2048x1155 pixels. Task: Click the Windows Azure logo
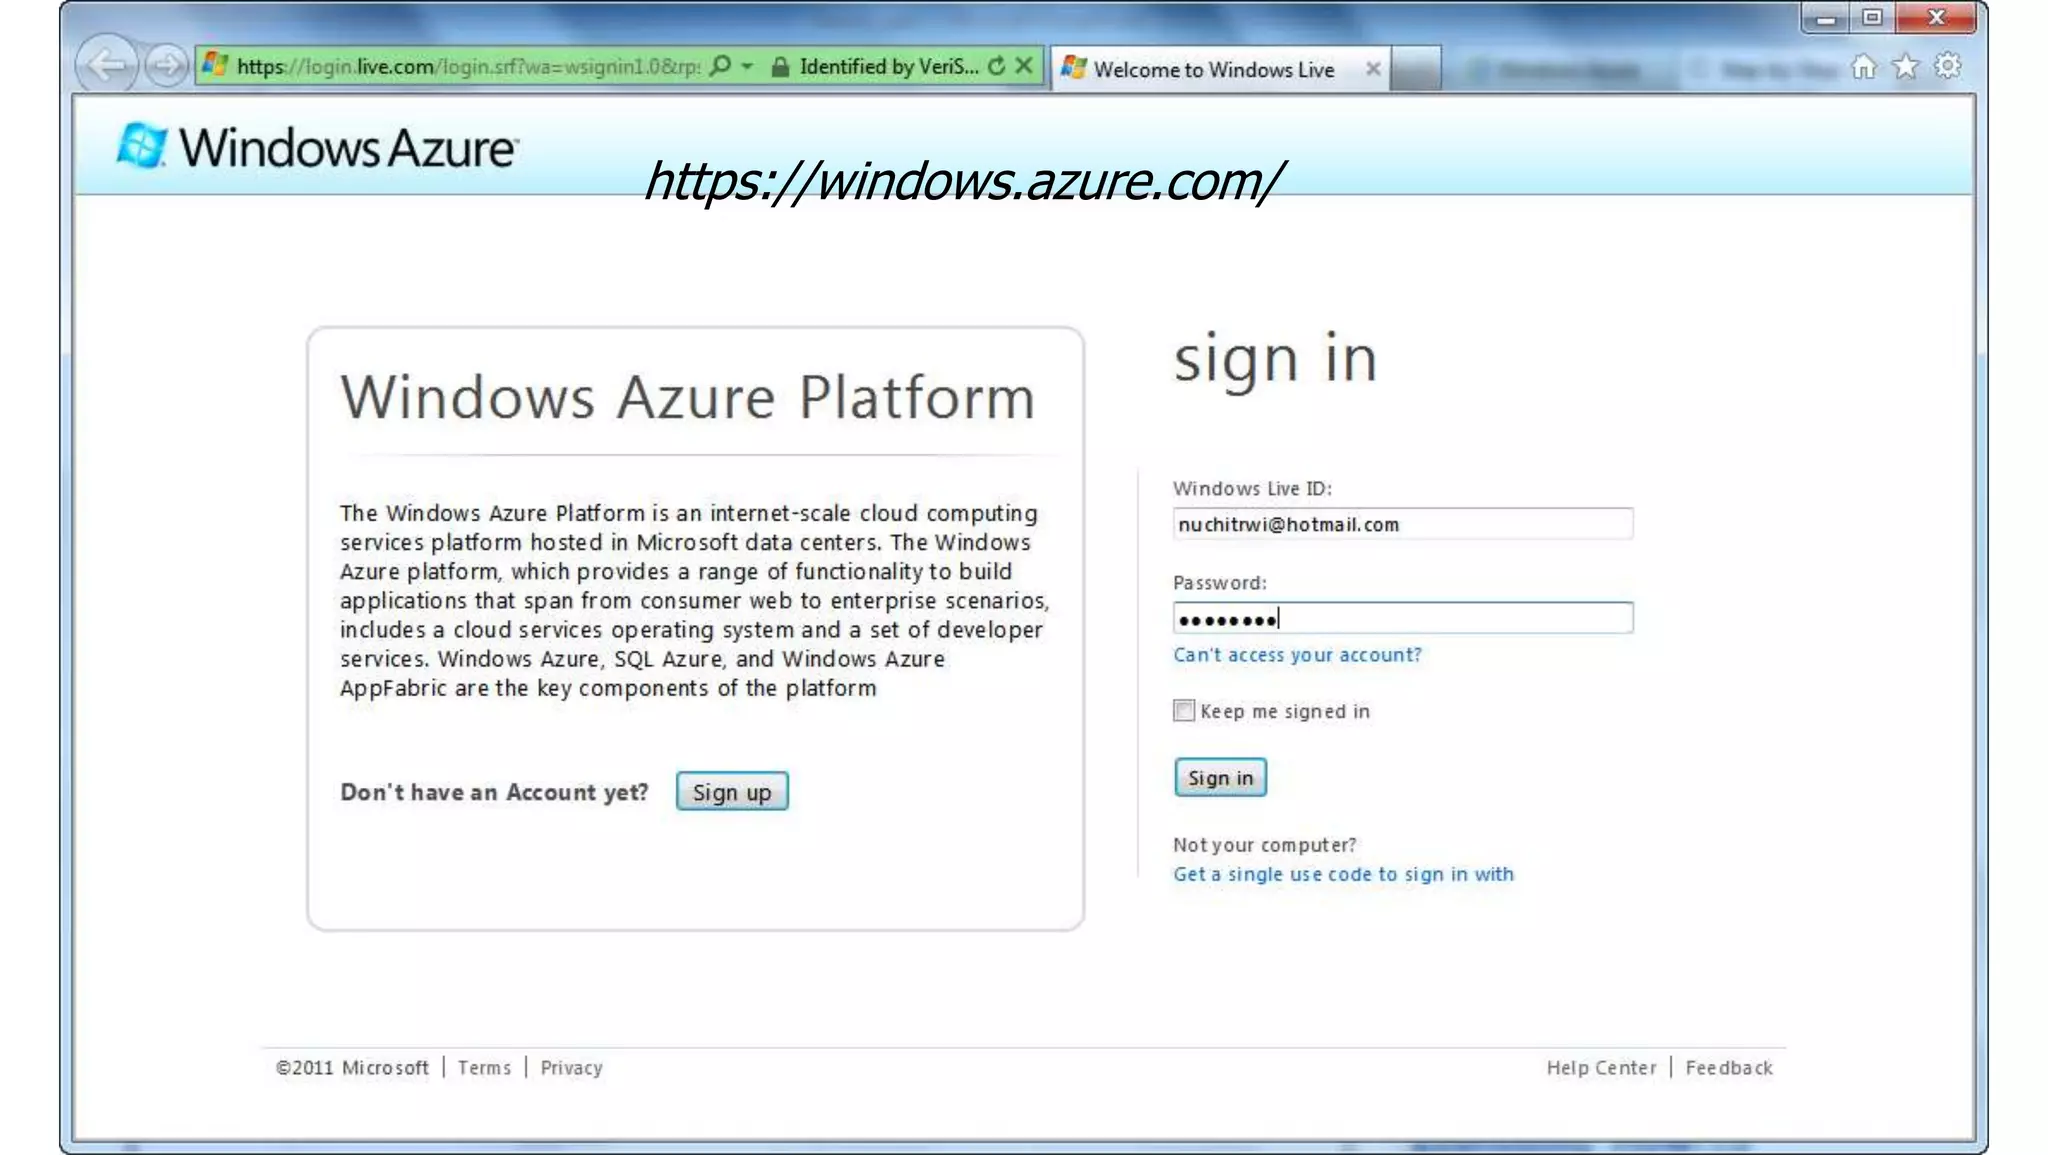[x=317, y=147]
